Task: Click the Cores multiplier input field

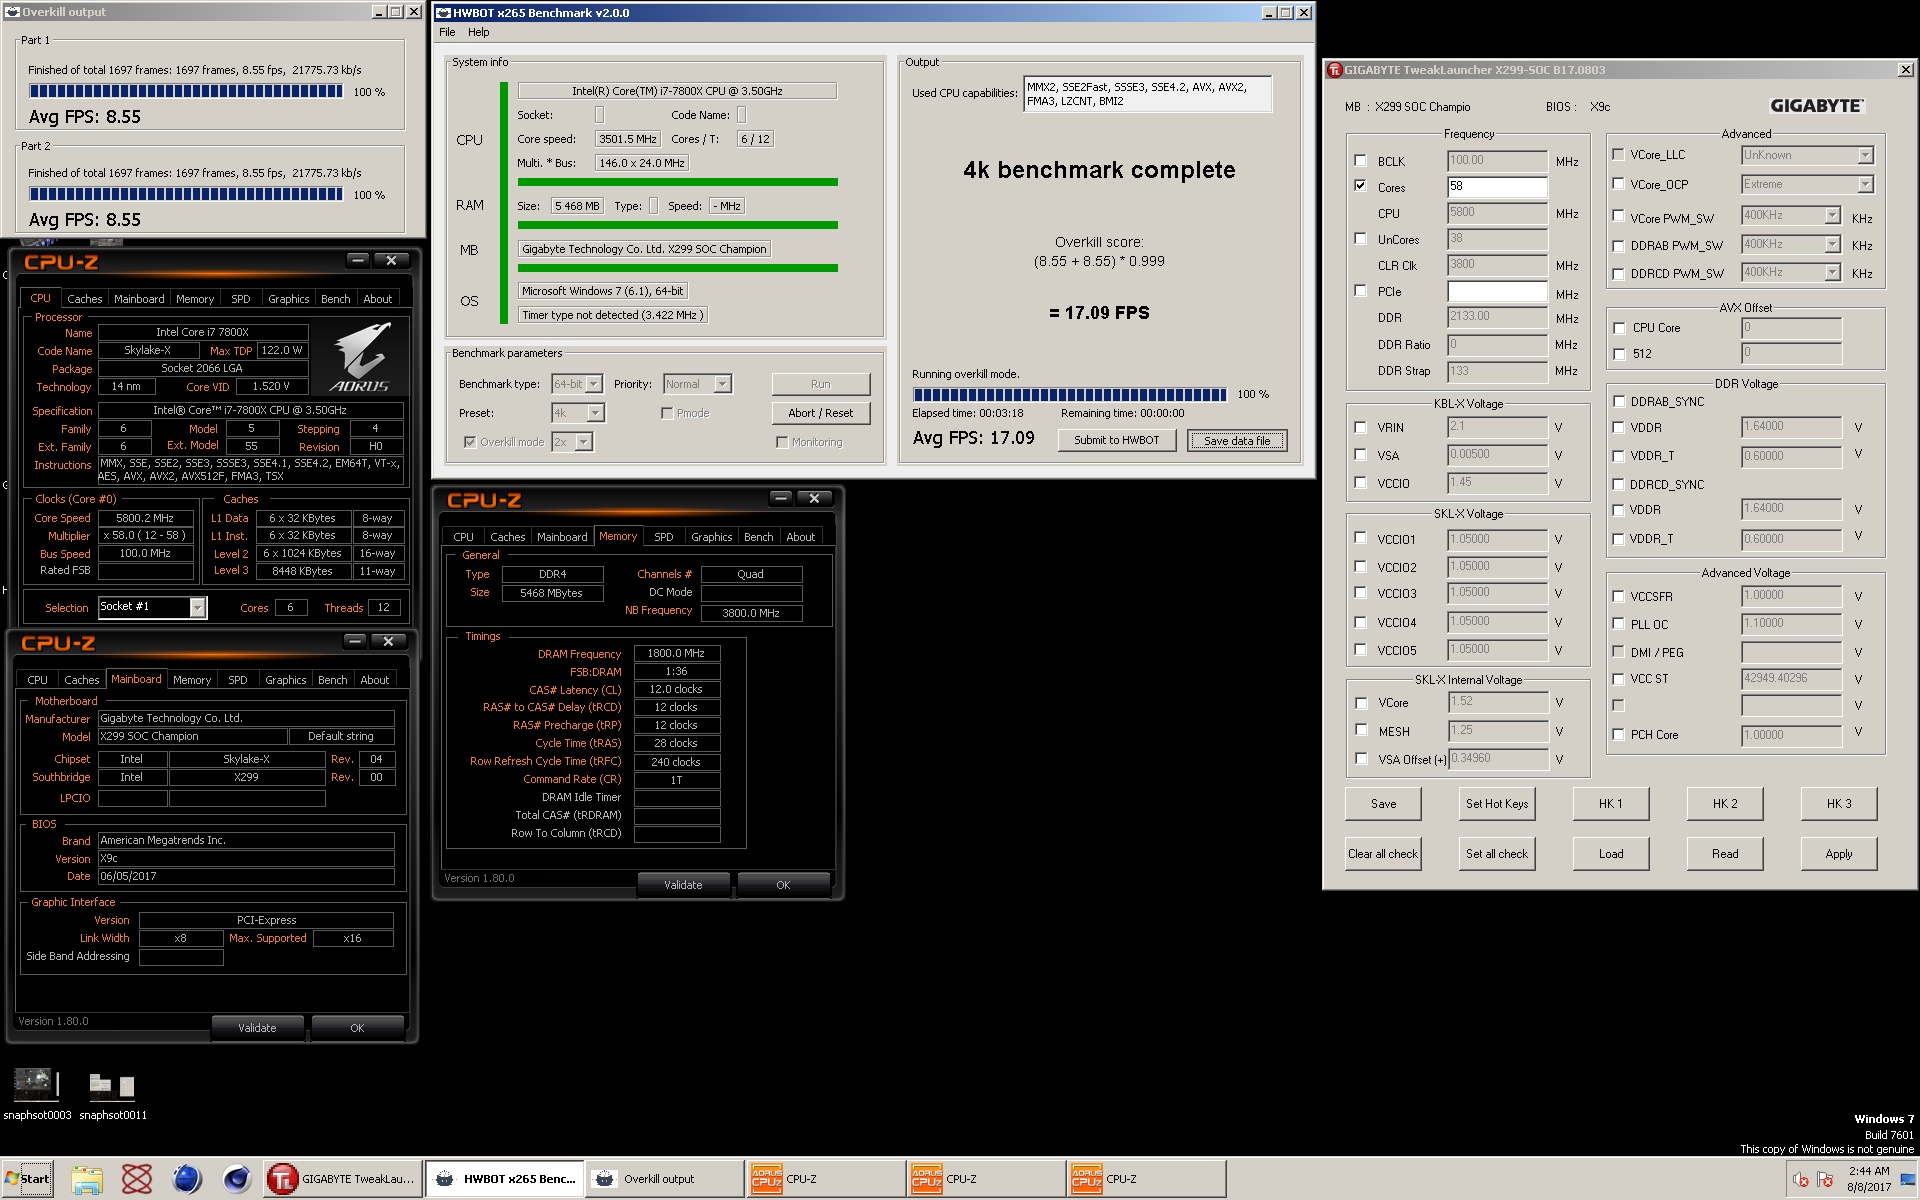Action: tap(1497, 187)
